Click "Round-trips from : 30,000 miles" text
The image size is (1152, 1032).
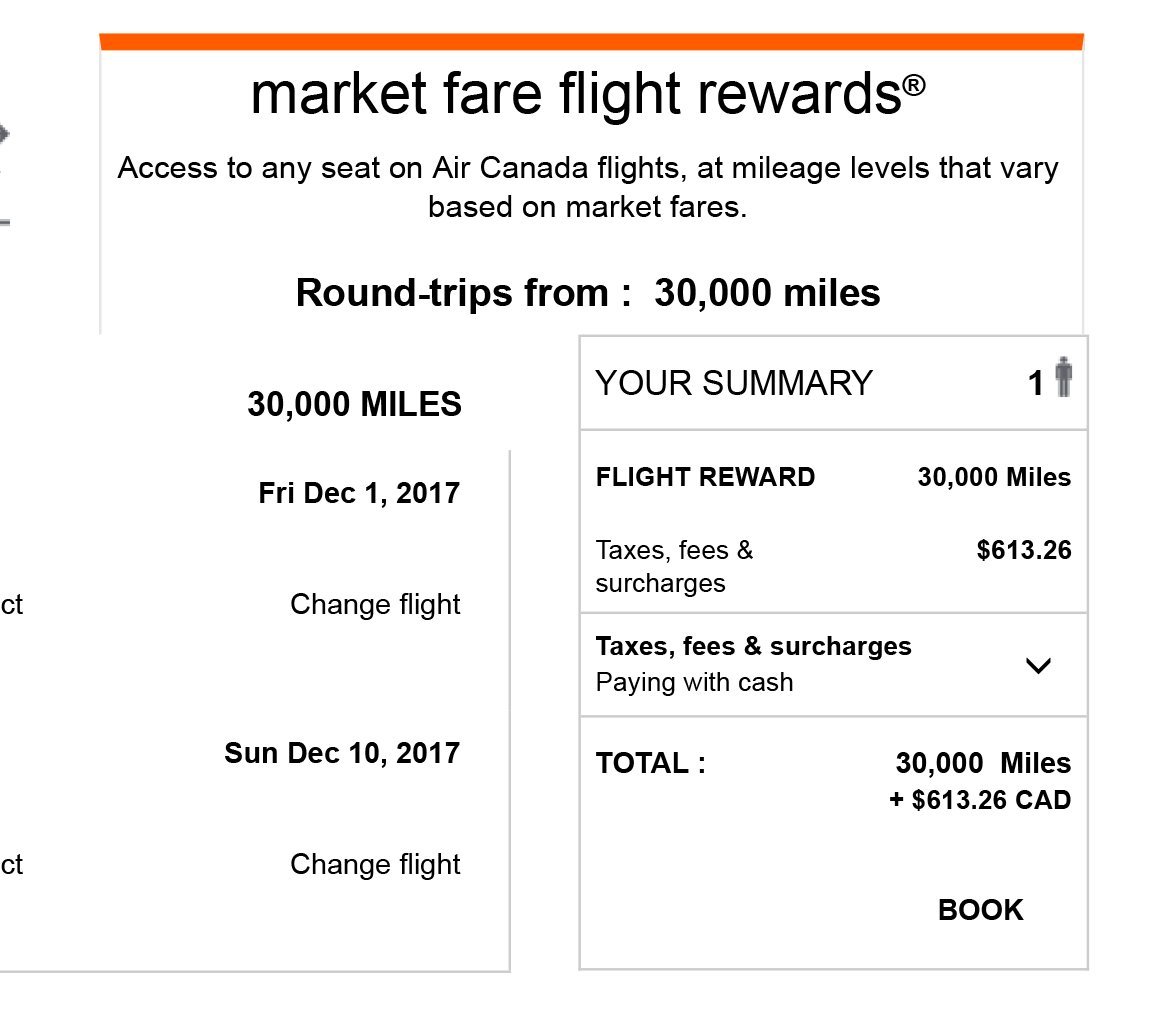pos(588,293)
